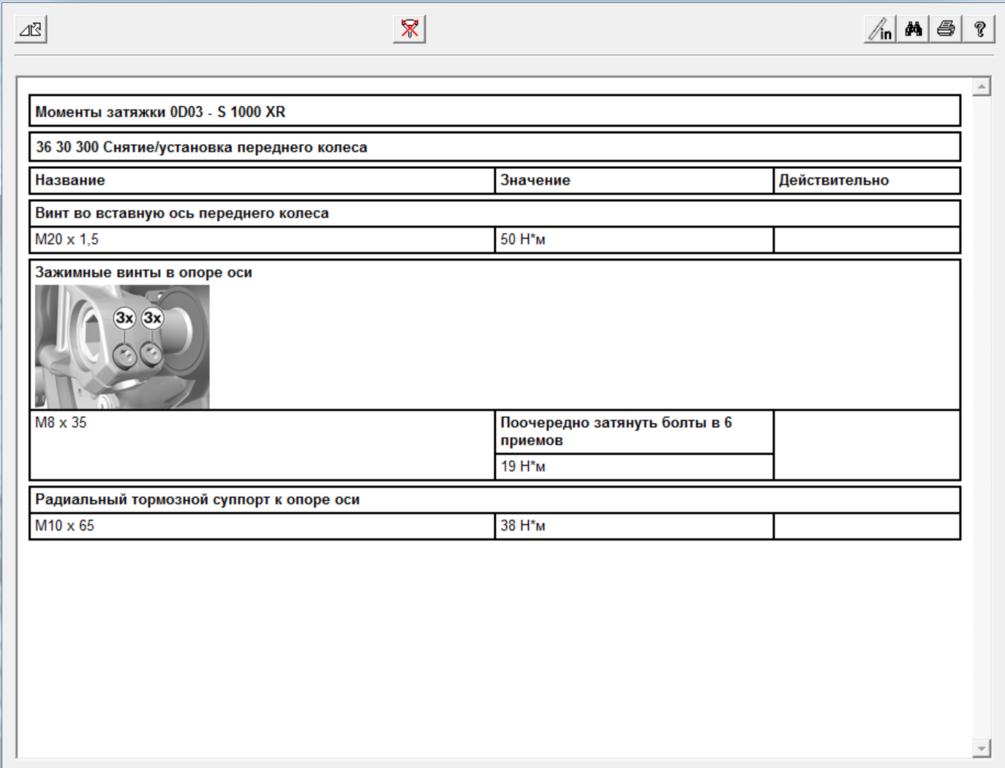
Task: Click the scrollbar down arrow
Action: click(x=981, y=749)
